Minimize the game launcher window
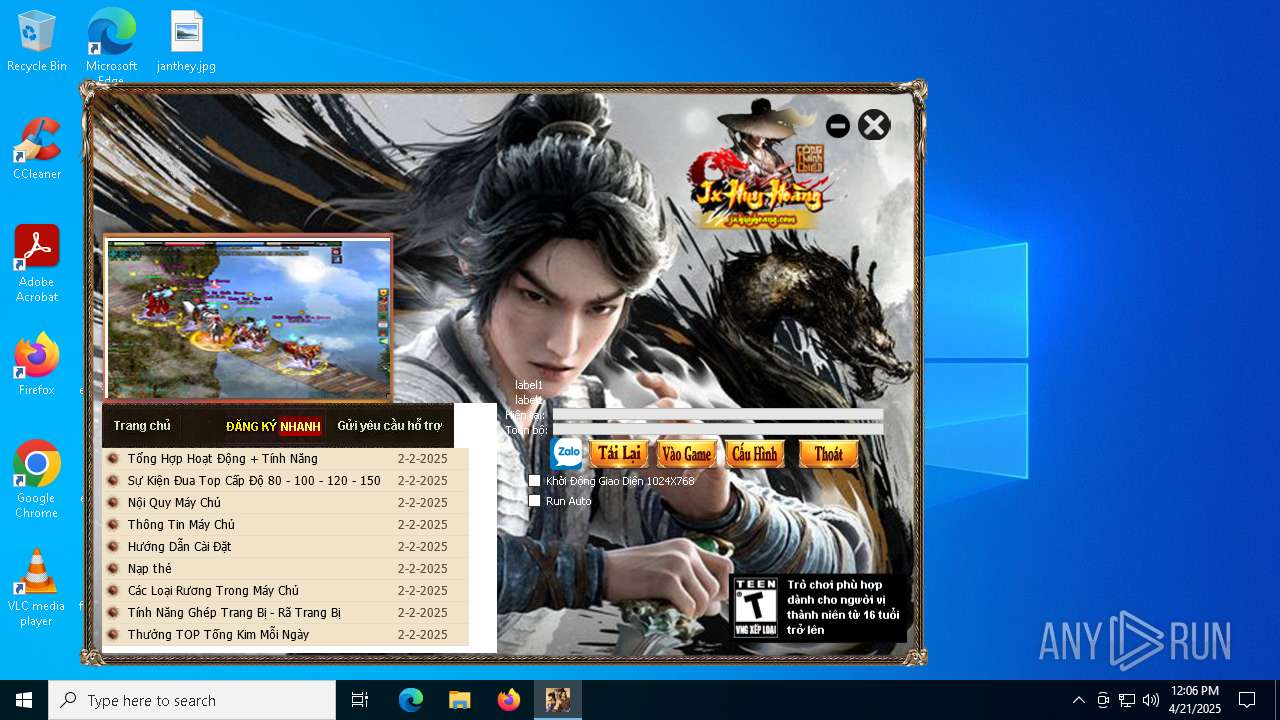The height and width of the screenshot is (720, 1280). (x=838, y=126)
